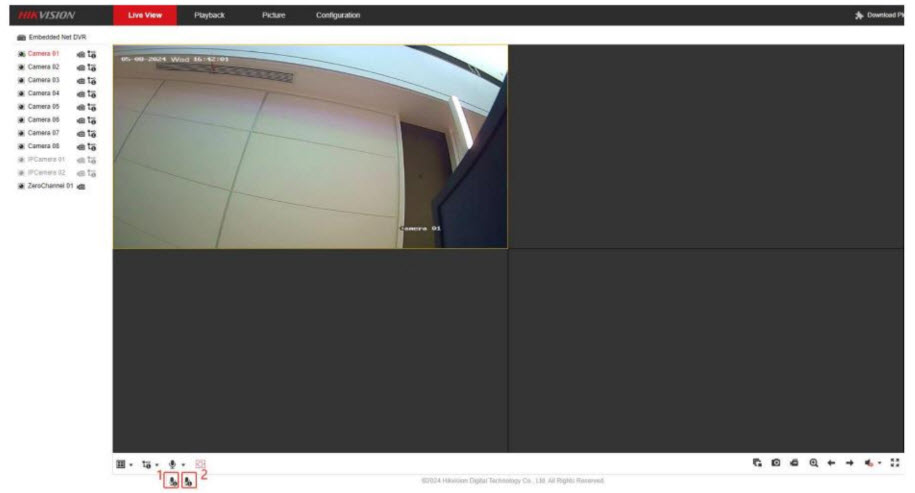This screenshot has width=915, height=493.
Task: Select the Camera 01 live video window
Action: click(x=309, y=146)
